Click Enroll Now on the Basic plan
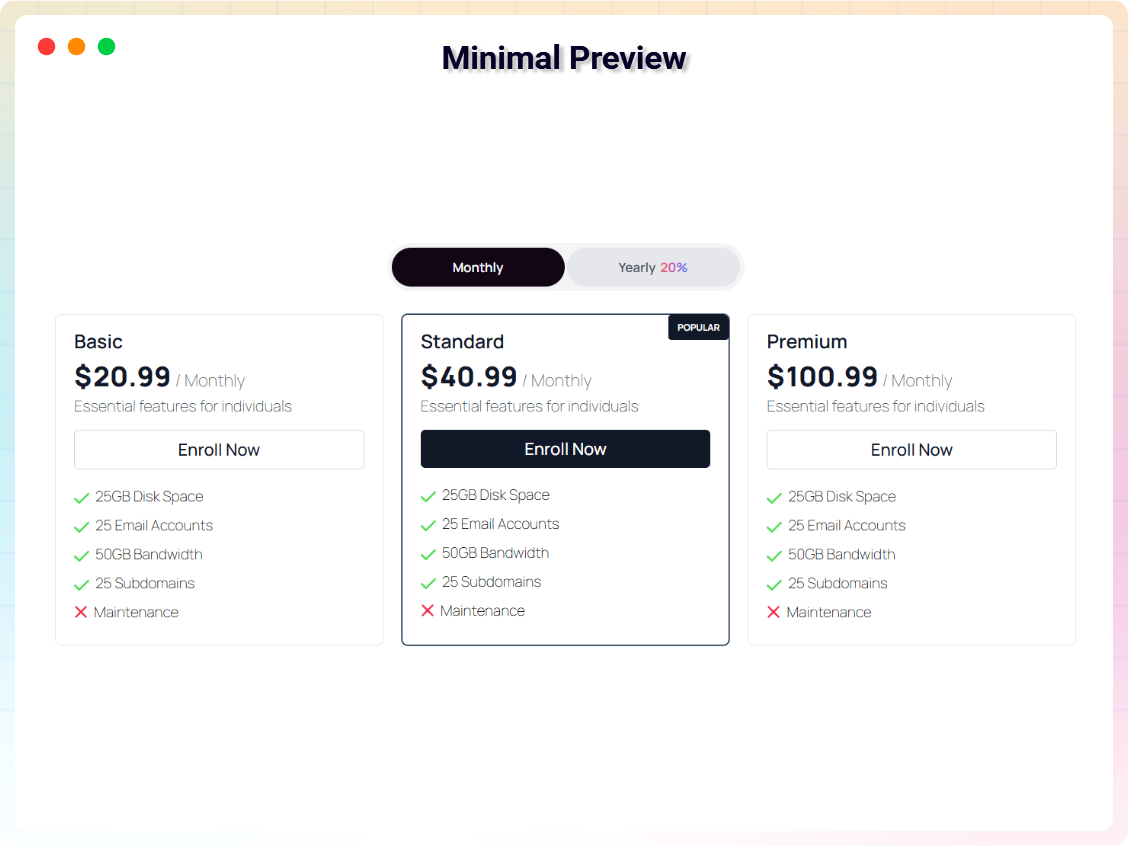Viewport: 1128px width, 846px height. (219, 449)
